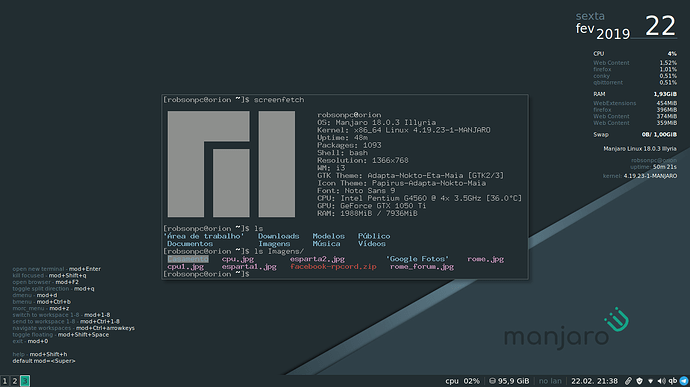This screenshot has height=387, width=690.
Task: Open the Telegram tray icon
Action: point(684,381)
